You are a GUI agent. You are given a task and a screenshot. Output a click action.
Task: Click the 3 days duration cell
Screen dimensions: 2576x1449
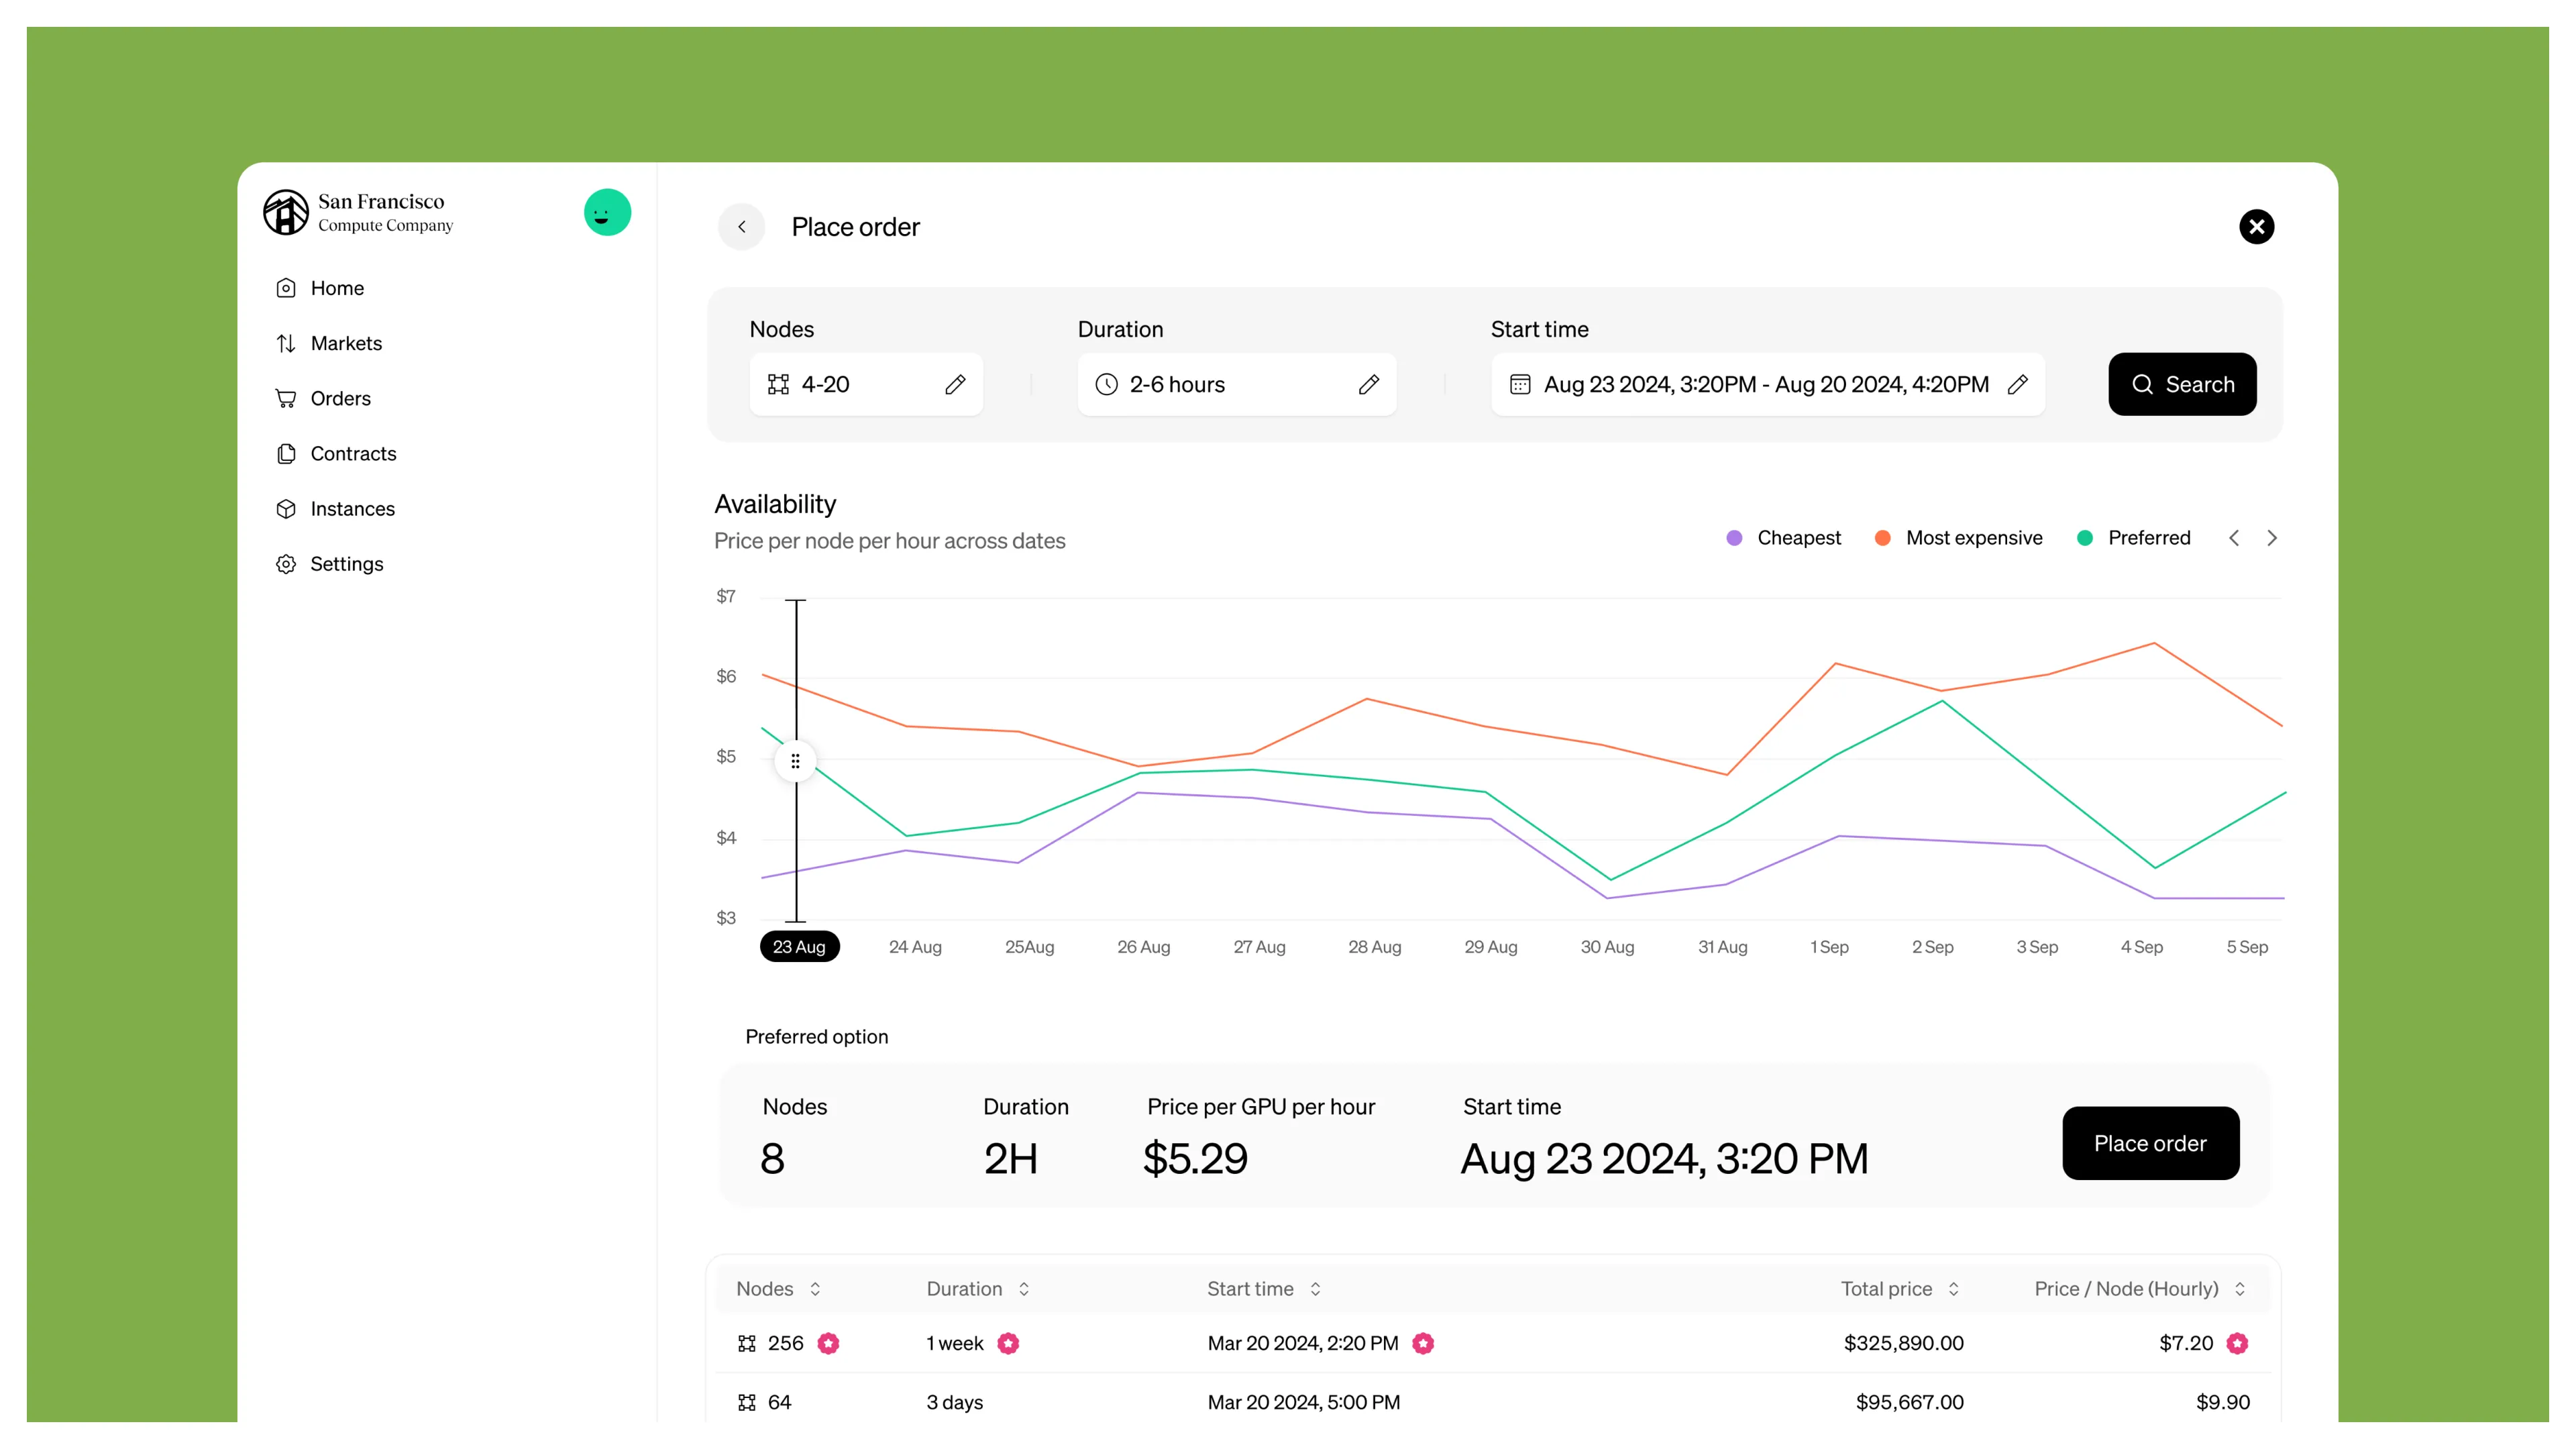click(954, 1402)
